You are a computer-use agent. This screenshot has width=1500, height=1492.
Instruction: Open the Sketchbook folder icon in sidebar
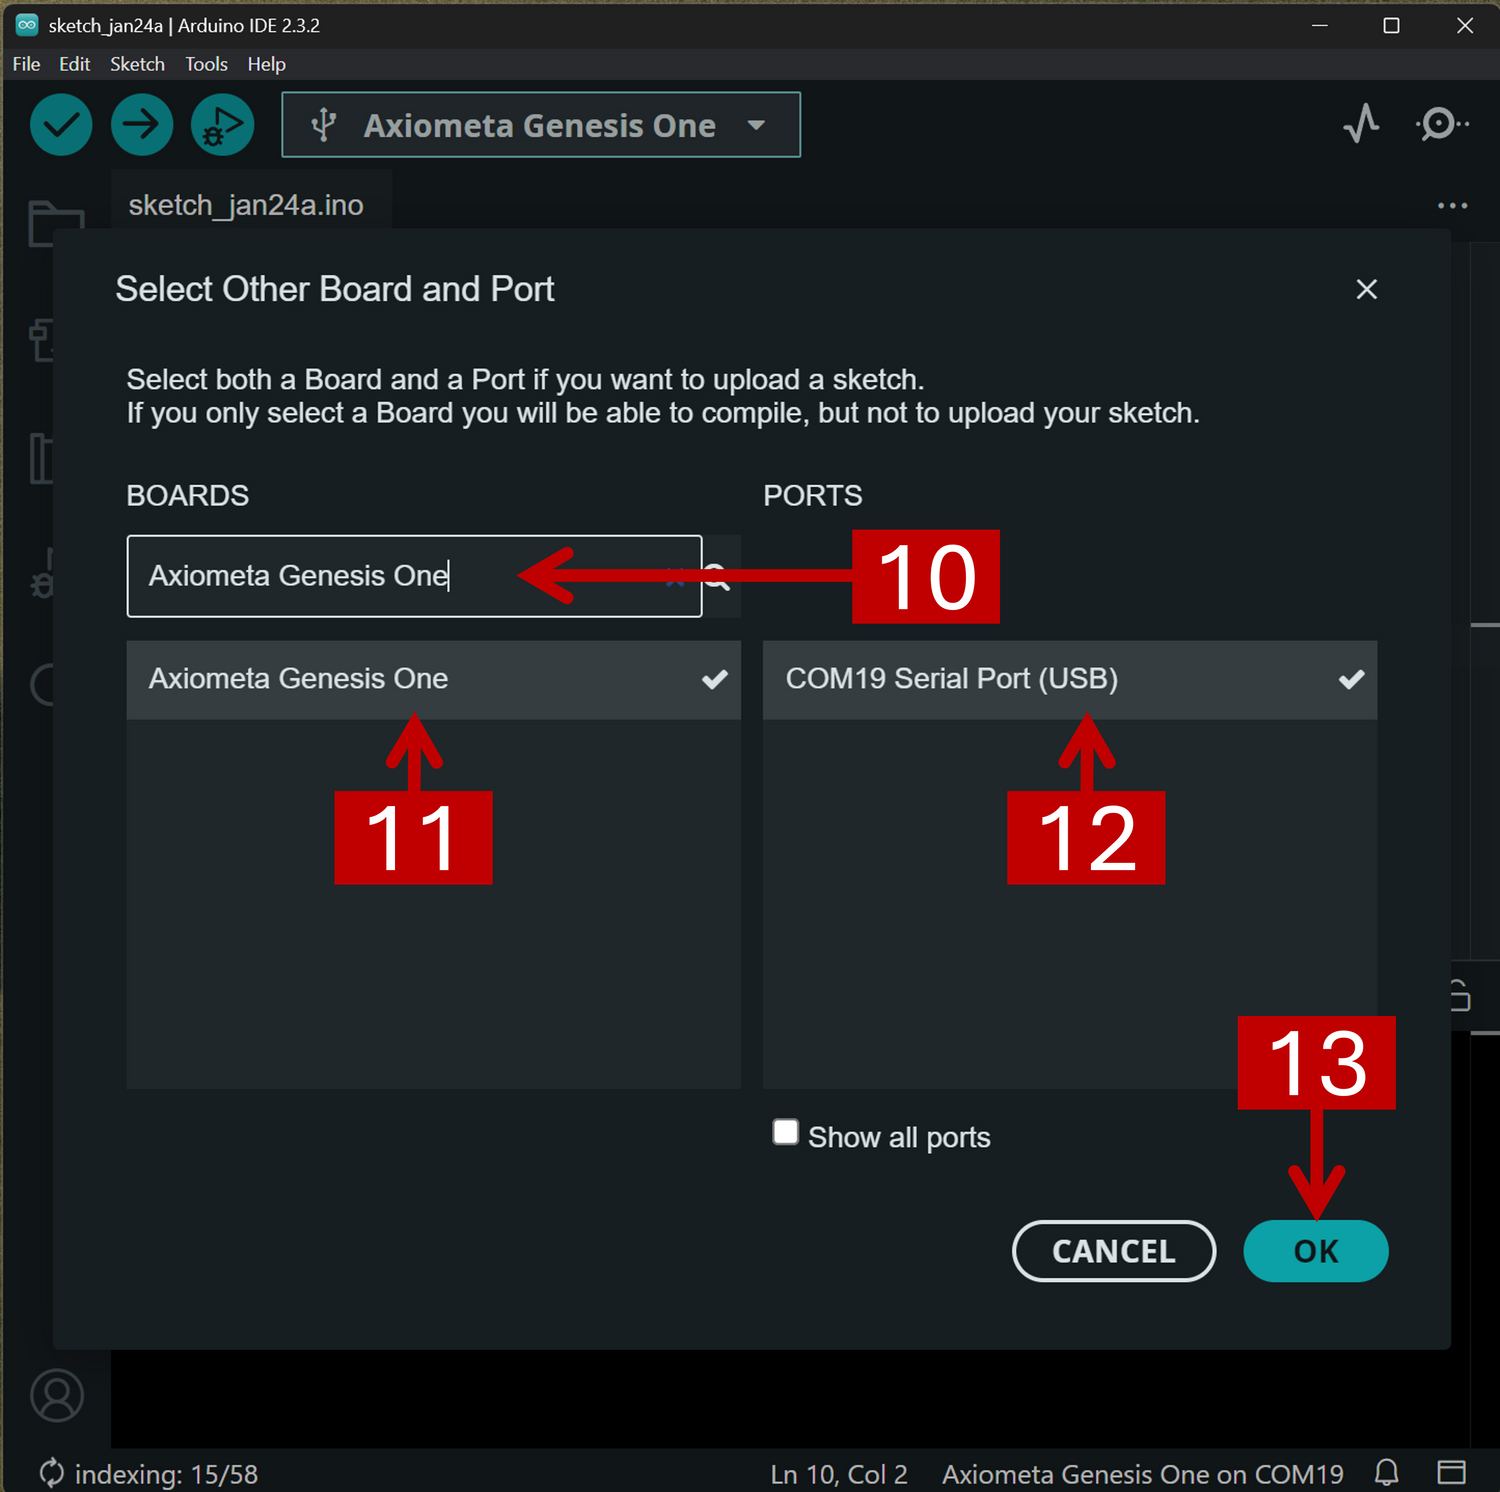[56, 223]
